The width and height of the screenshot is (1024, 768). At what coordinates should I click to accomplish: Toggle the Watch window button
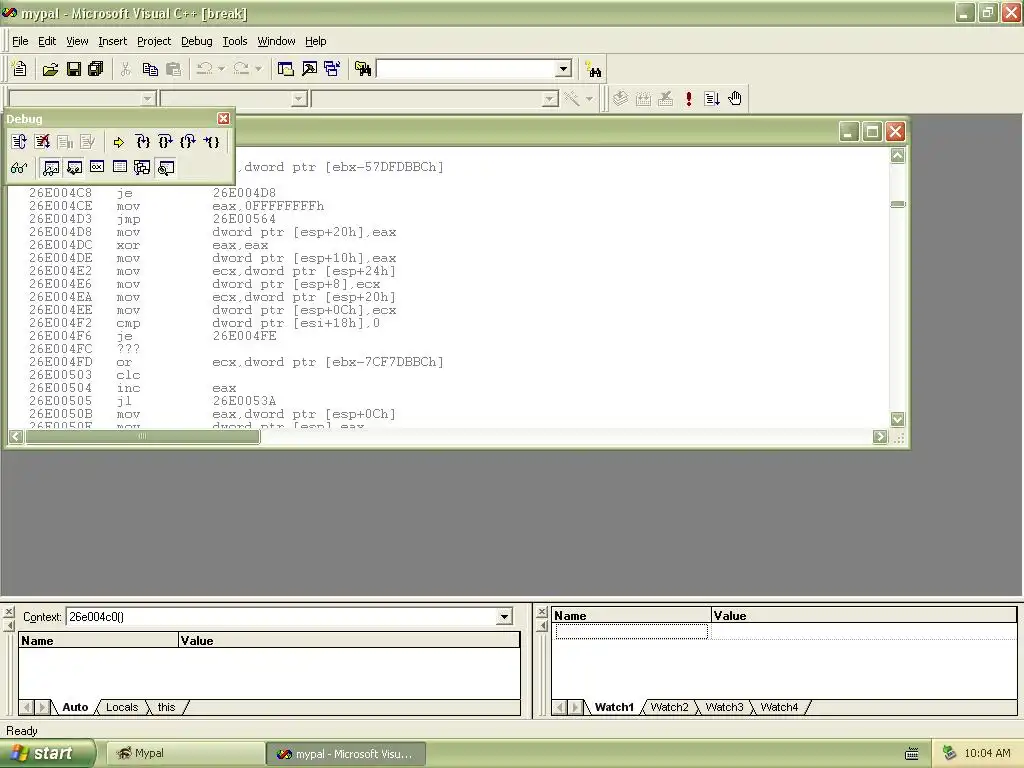click(51, 168)
